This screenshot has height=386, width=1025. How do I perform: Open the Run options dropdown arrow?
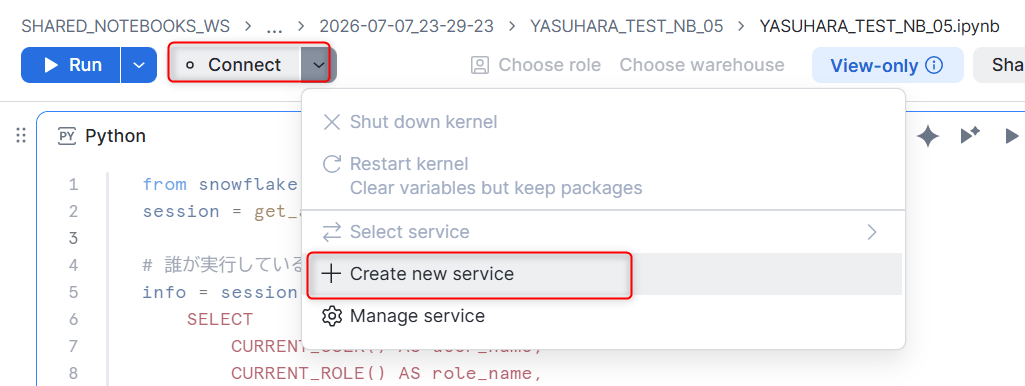[x=139, y=65]
